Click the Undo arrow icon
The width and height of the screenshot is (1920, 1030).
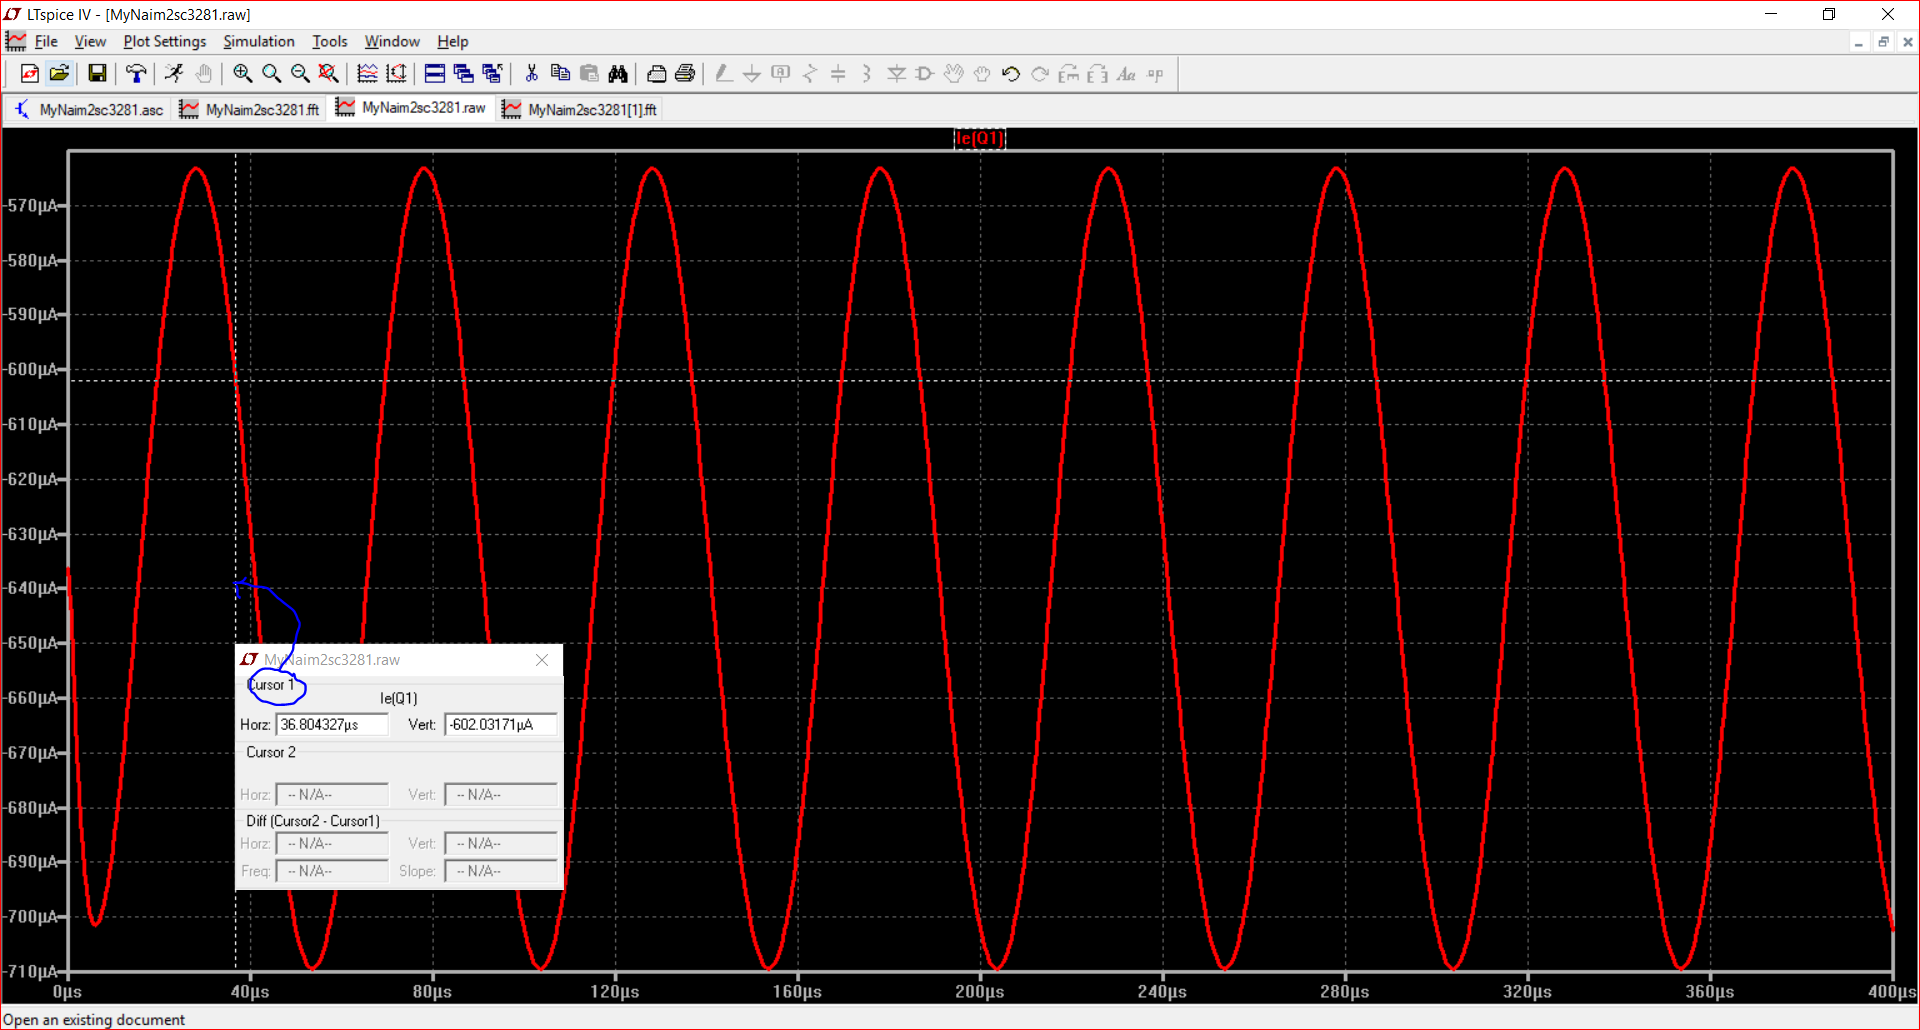pyautogui.click(x=1011, y=73)
